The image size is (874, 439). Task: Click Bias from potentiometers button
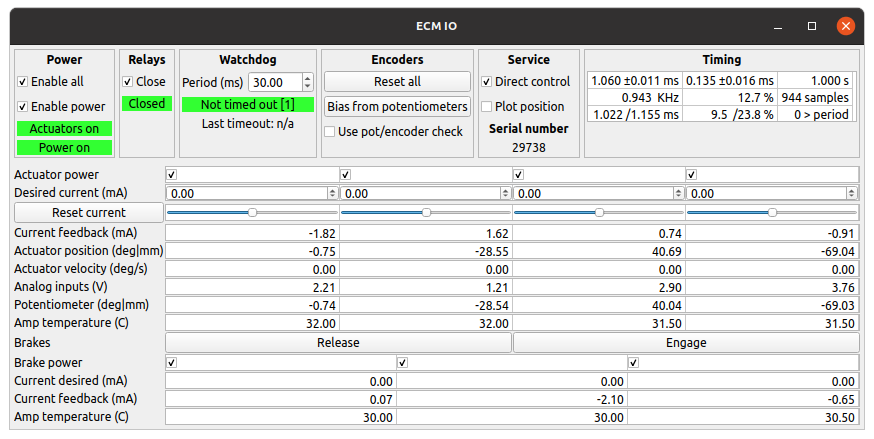tap(397, 106)
